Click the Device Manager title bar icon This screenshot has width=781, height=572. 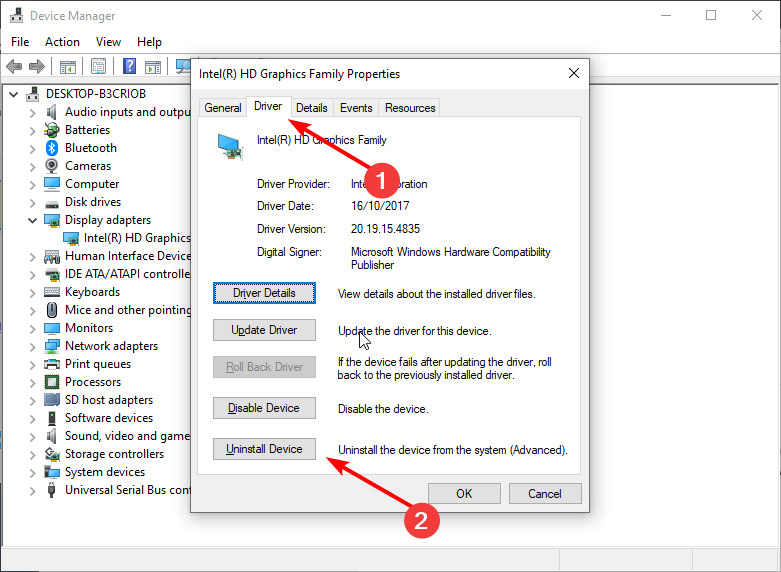pyautogui.click(x=16, y=15)
